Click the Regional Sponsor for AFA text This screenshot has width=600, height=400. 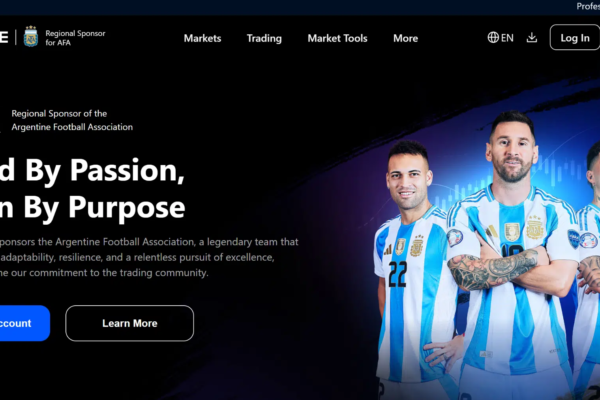pos(75,38)
